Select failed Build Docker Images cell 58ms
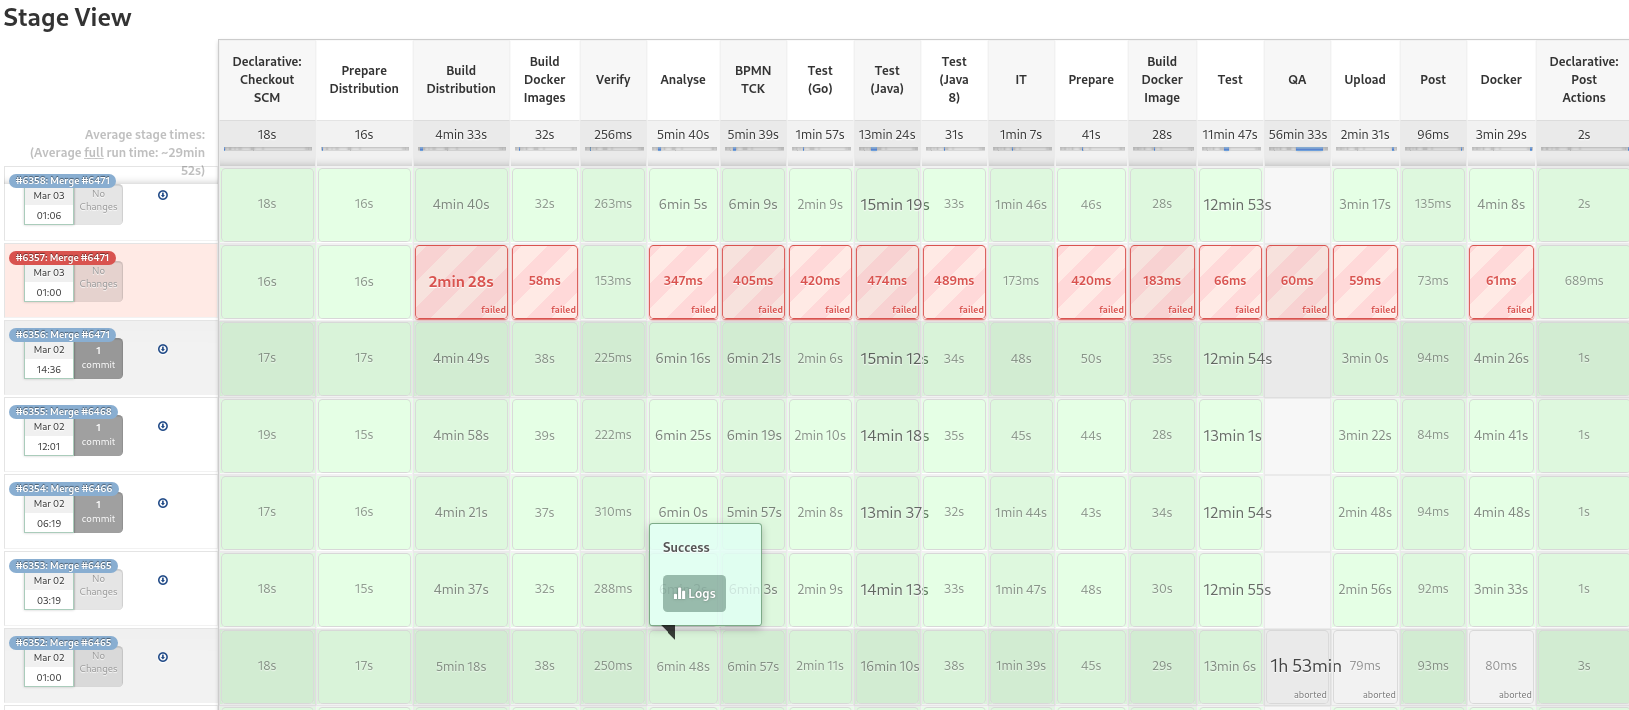Viewport: 1629px width, 710px height. [x=545, y=282]
